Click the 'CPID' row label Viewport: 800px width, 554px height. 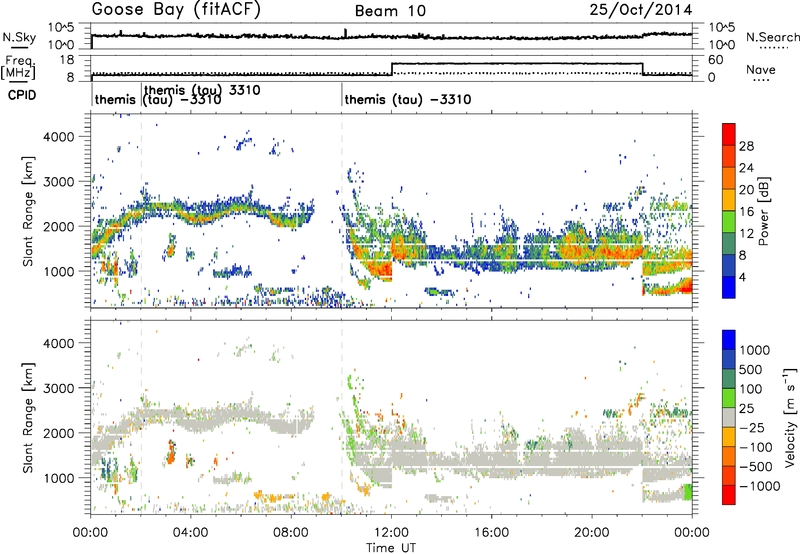(22, 95)
